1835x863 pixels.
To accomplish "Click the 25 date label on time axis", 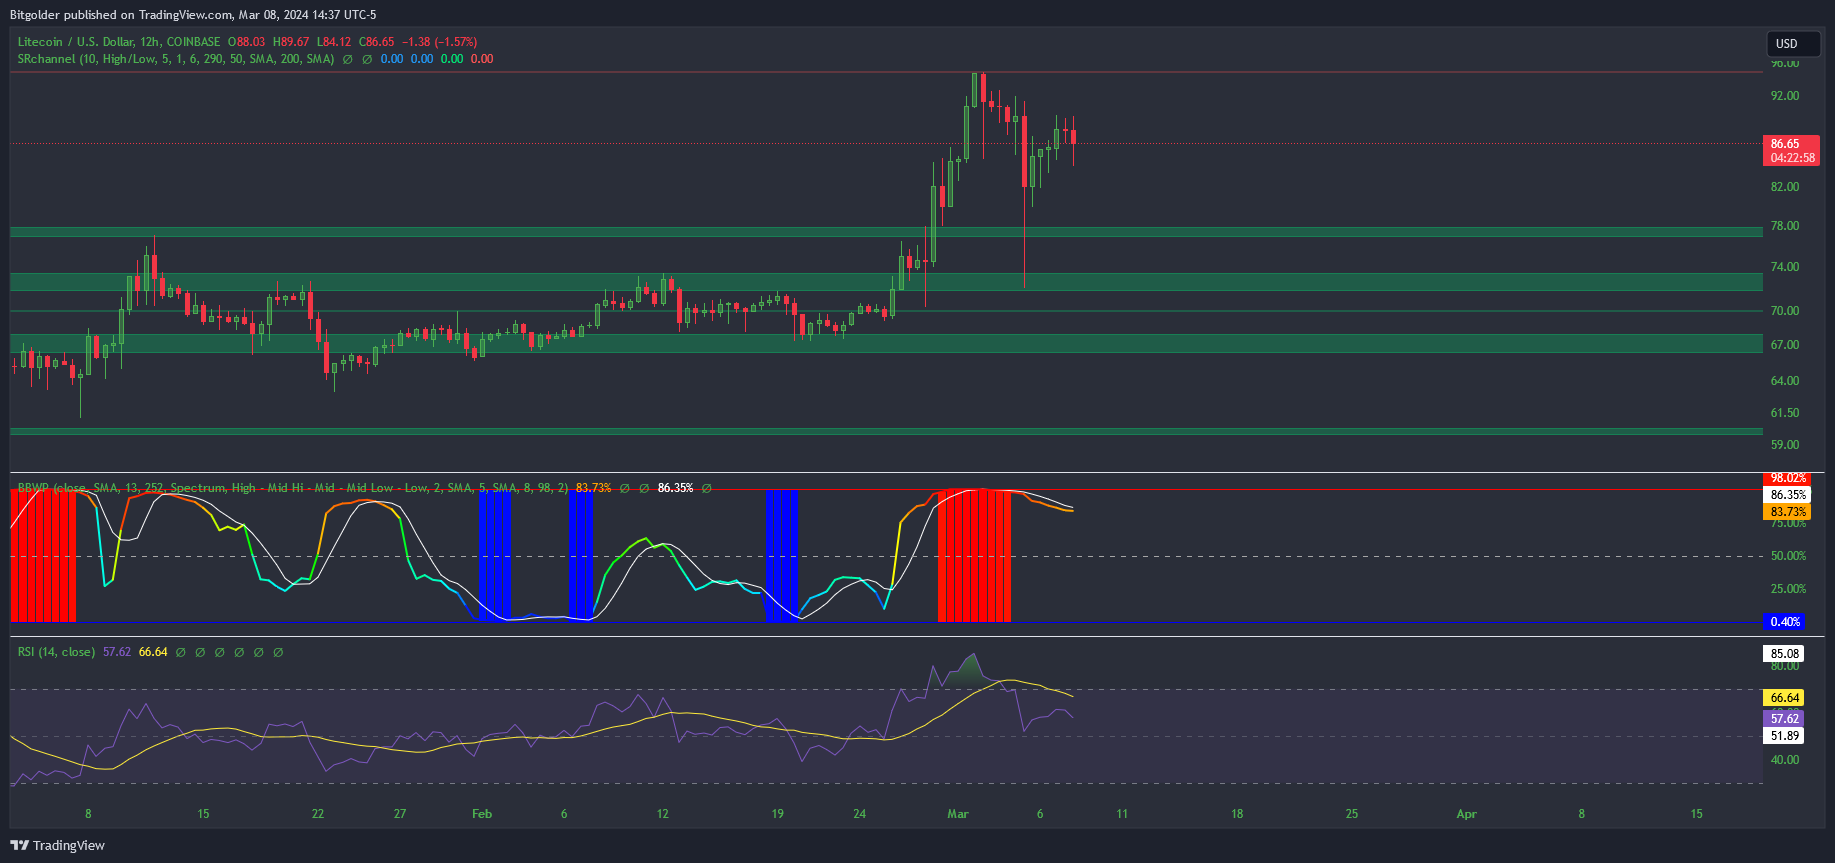I will [1352, 814].
